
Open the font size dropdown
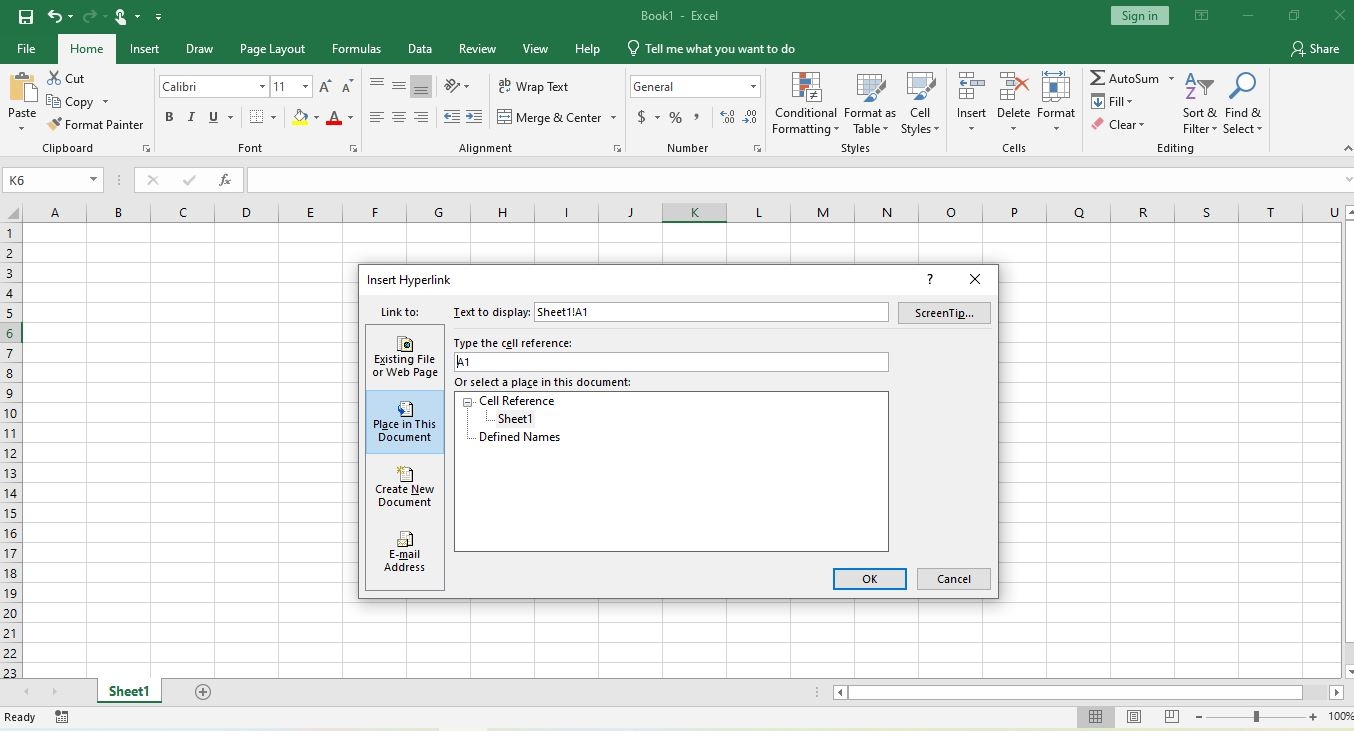(306, 87)
